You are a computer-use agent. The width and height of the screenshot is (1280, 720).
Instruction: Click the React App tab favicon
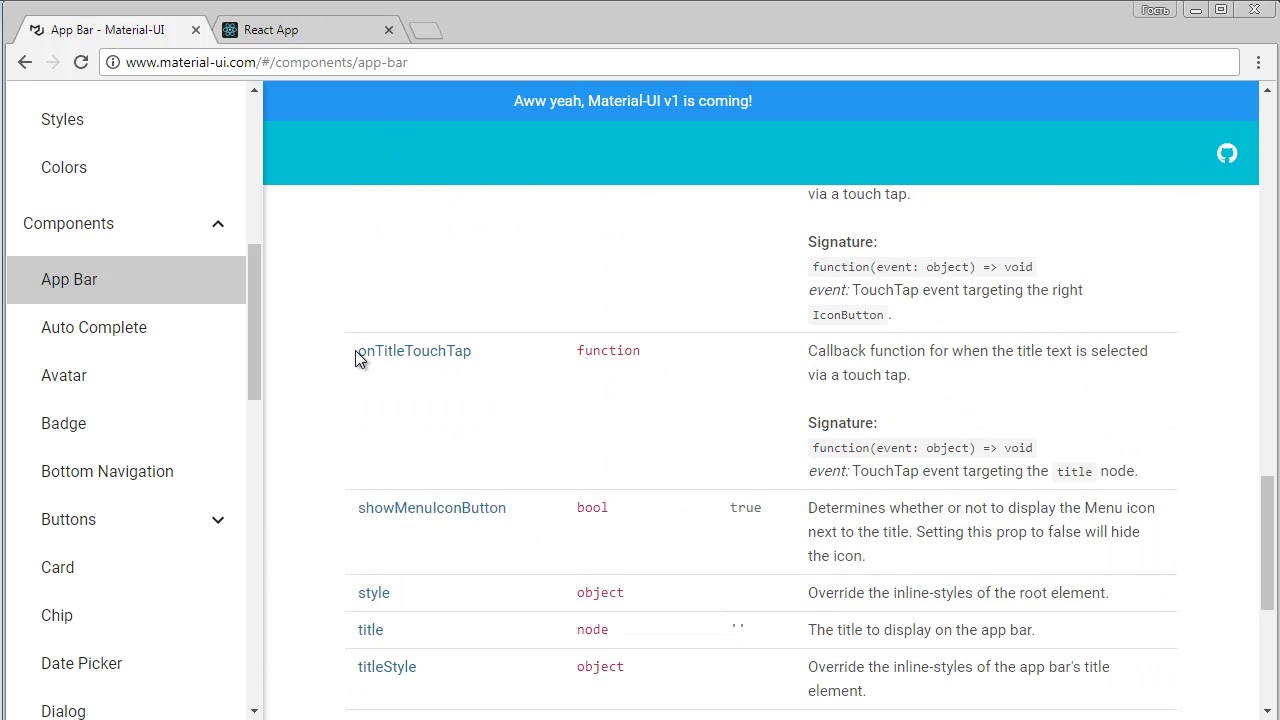230,30
